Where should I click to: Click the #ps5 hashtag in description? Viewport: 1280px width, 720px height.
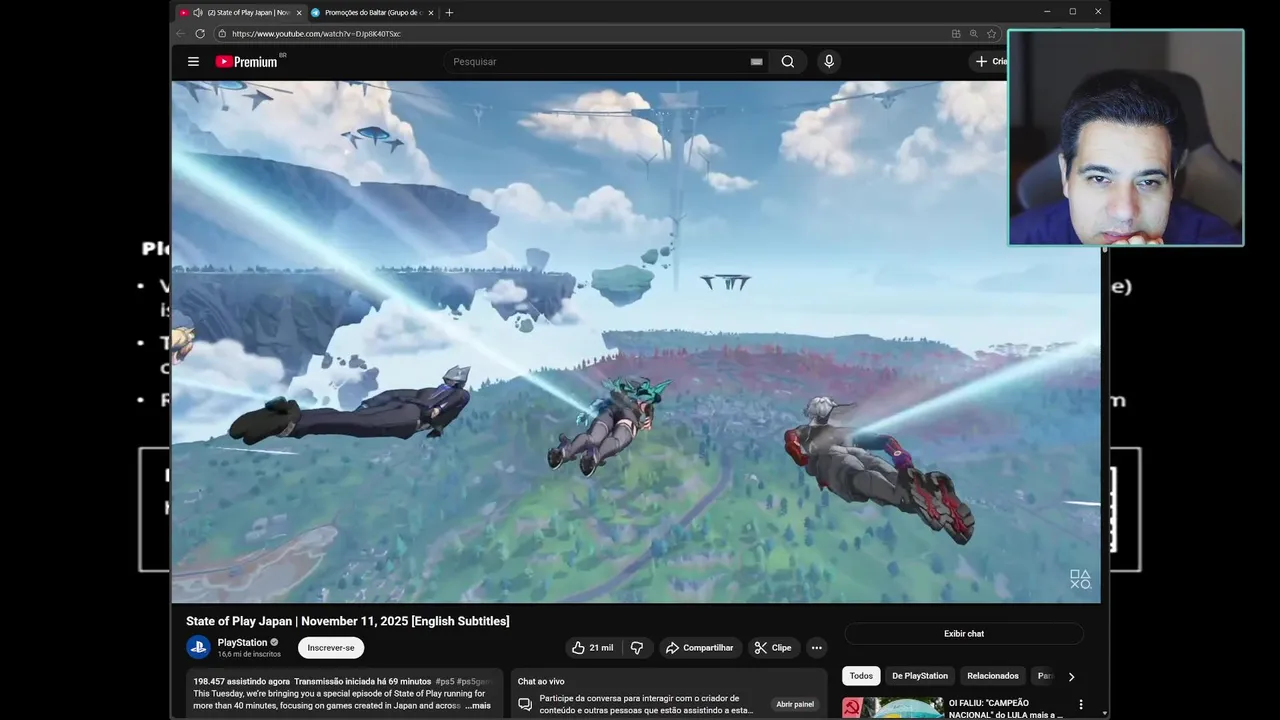point(444,681)
